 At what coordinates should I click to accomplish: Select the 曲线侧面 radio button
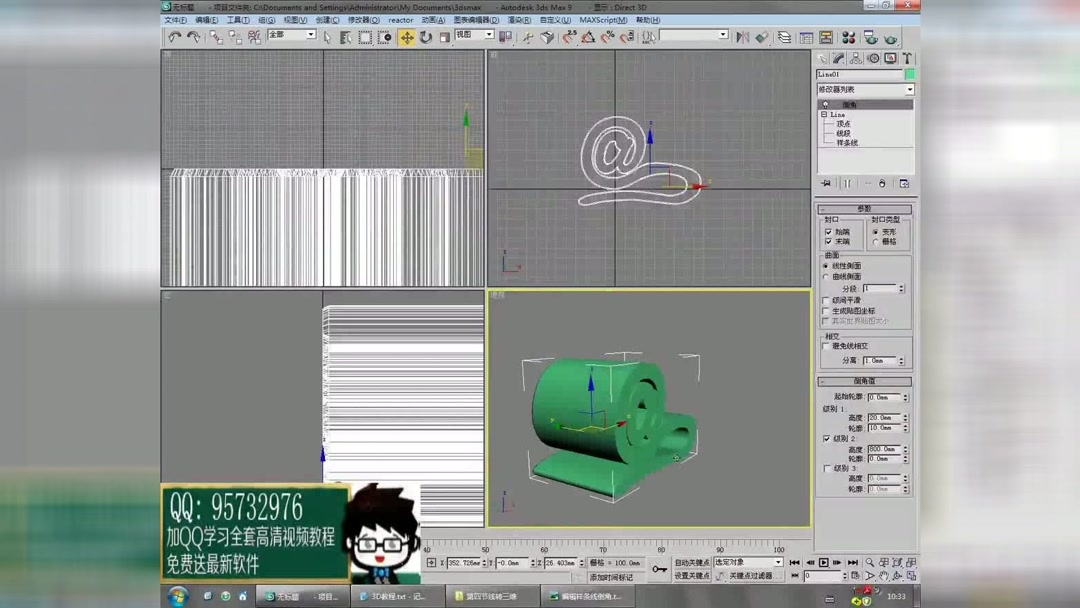[825, 275]
